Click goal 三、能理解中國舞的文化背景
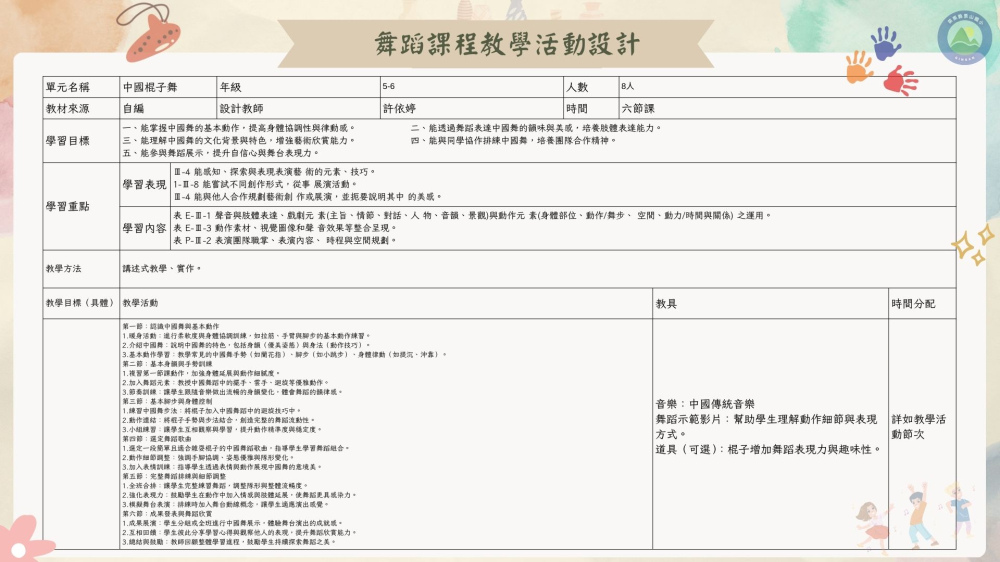The width and height of the screenshot is (1000, 562). [239, 140]
